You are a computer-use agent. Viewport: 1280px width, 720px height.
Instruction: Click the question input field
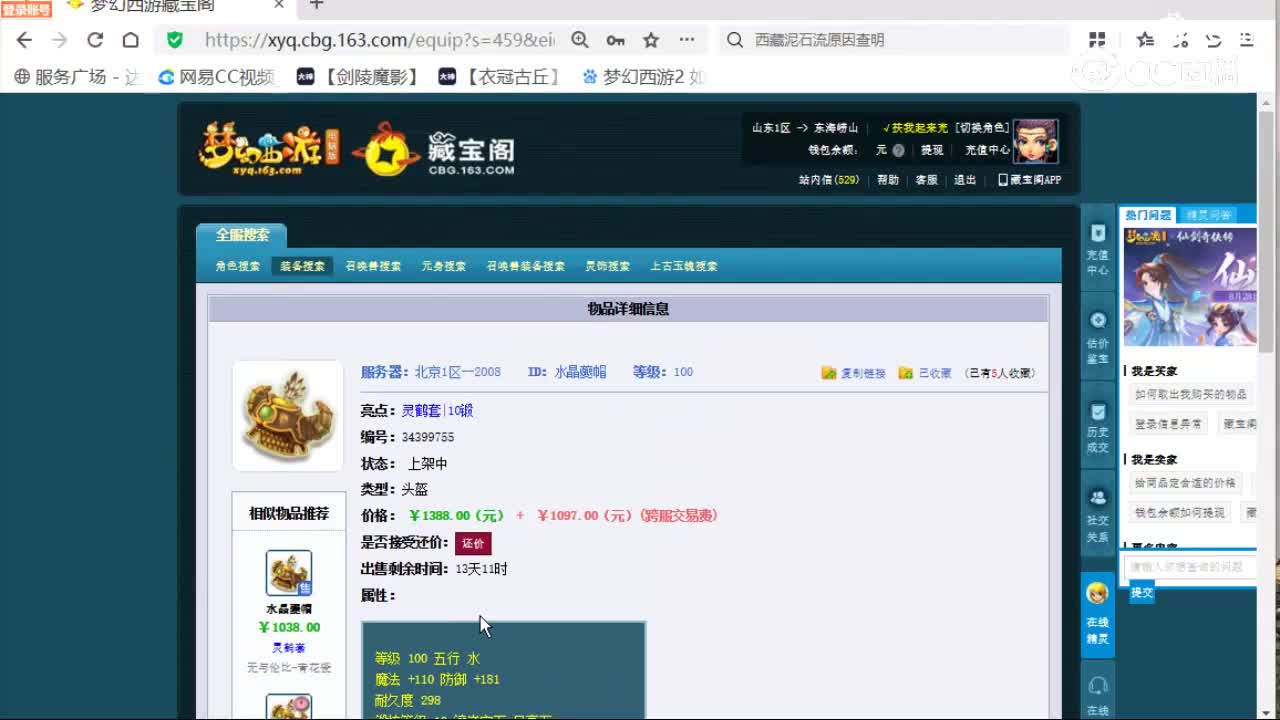pyautogui.click(x=1190, y=567)
